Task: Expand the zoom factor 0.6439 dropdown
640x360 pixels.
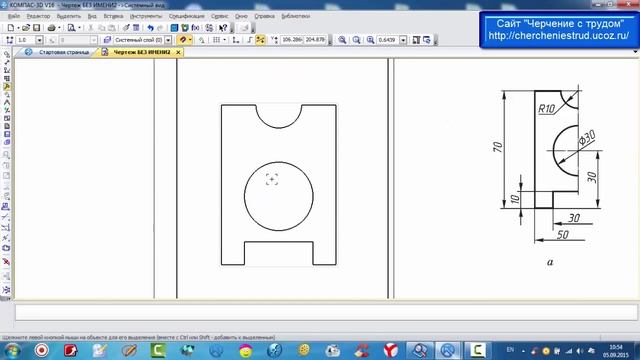Action: pyautogui.click(x=403, y=40)
